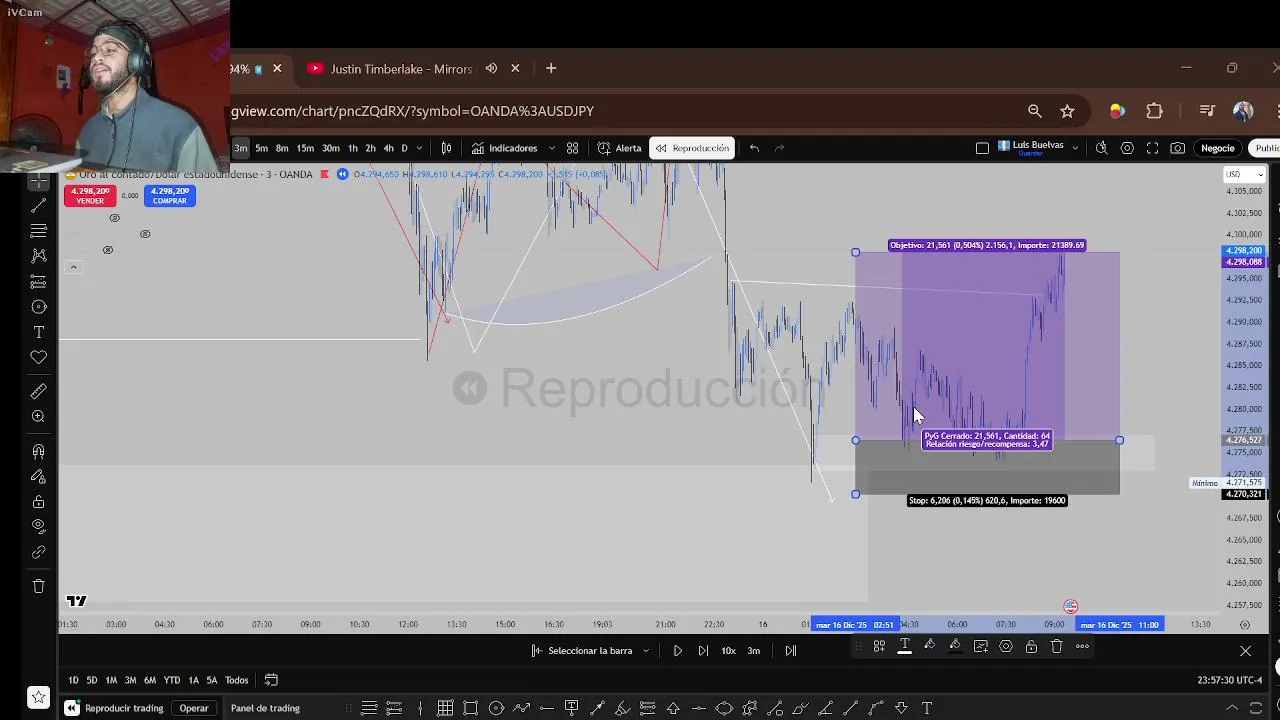1280x720 pixels.
Task: Switch to 5m timeframe
Action: pyautogui.click(x=261, y=148)
